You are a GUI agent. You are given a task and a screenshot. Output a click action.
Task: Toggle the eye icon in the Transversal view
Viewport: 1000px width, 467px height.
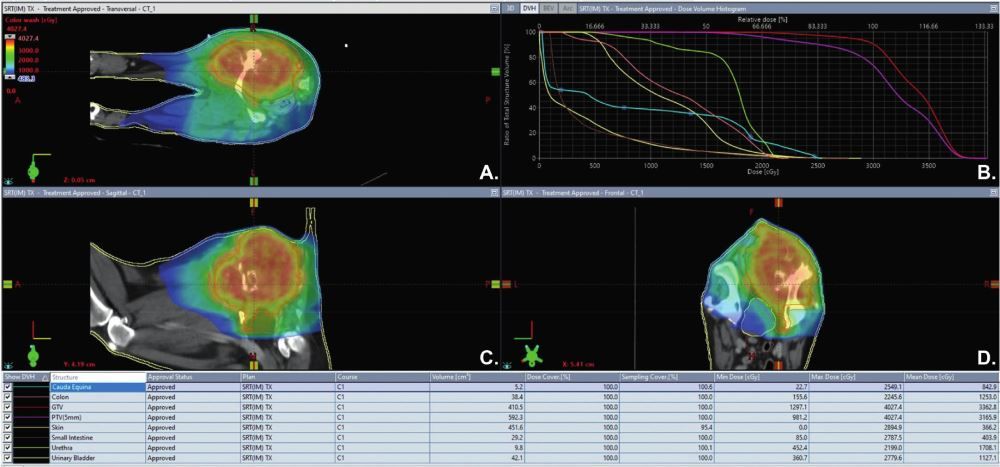7,181
